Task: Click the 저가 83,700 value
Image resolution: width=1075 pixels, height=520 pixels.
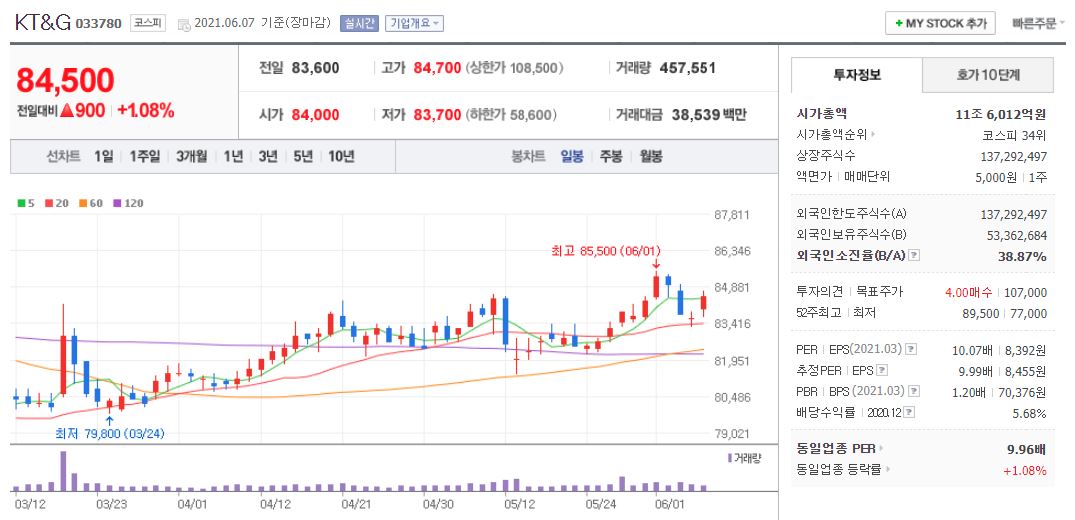Action: click(437, 115)
